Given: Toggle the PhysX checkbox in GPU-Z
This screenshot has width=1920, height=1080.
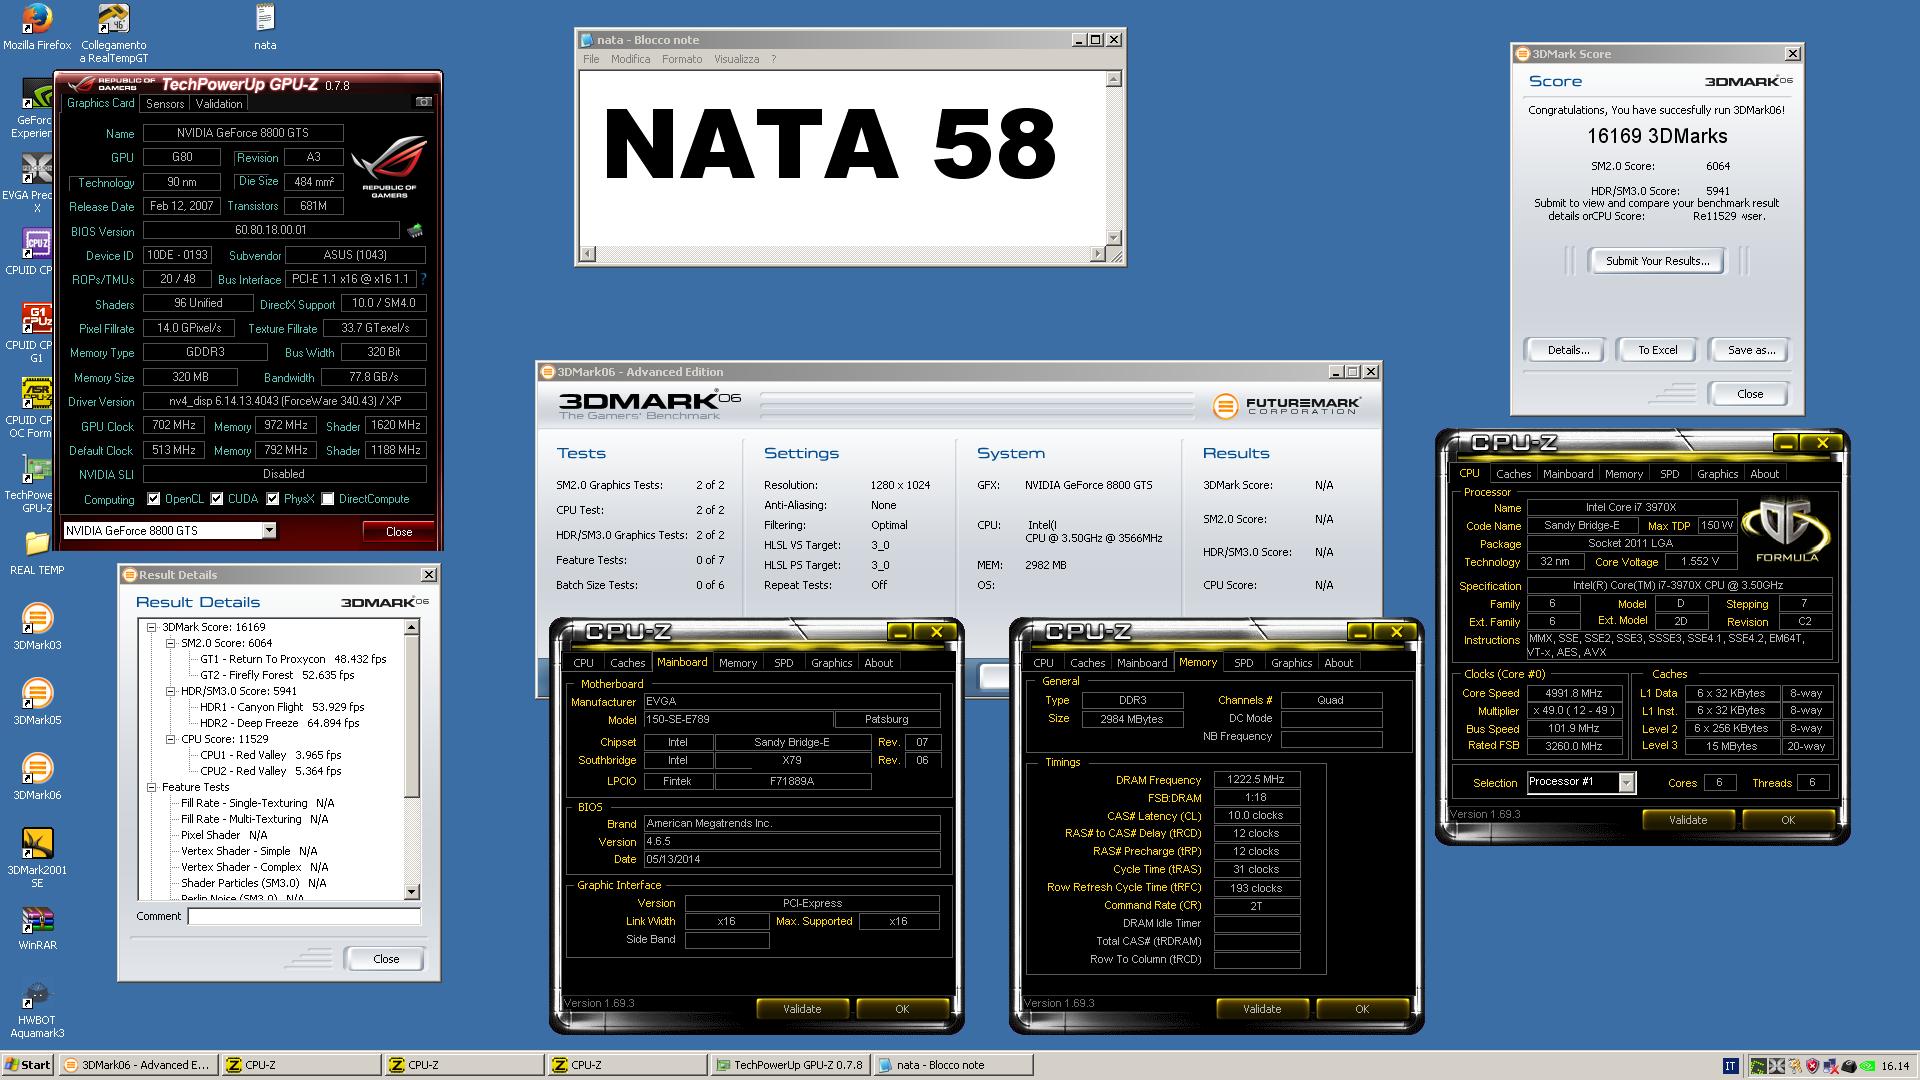Looking at the screenshot, I should click(x=272, y=498).
